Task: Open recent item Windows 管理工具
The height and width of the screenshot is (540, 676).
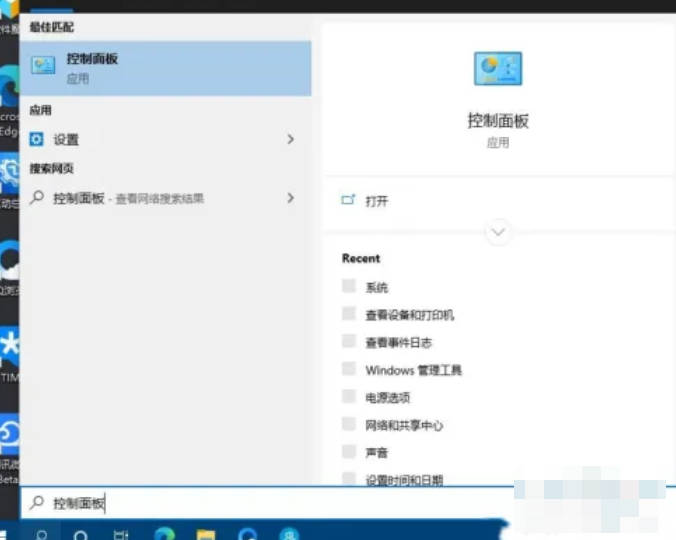Action: pyautogui.click(x=401, y=370)
